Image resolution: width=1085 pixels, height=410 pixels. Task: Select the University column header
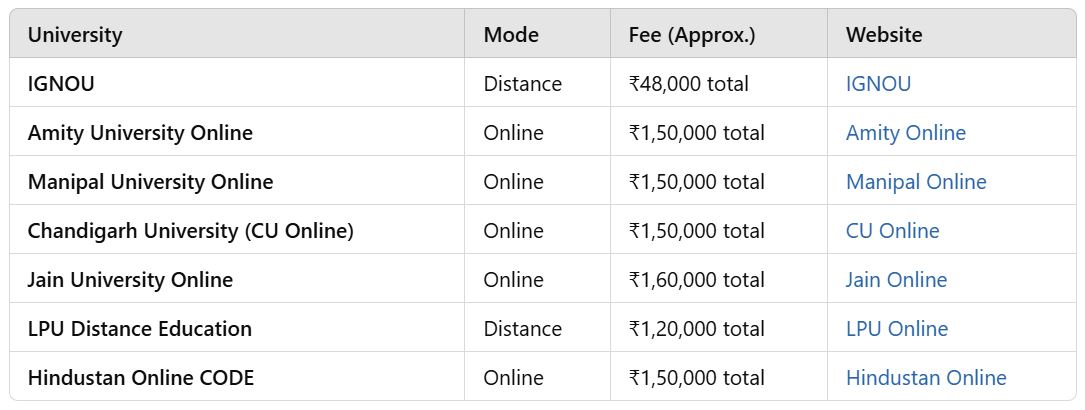pos(75,35)
